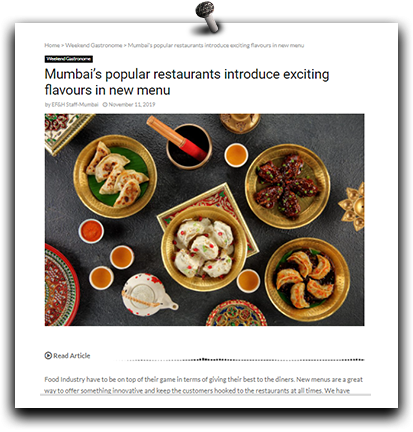Click the golden flower lamp at the photo edge
413x432 pixels.
[352, 206]
